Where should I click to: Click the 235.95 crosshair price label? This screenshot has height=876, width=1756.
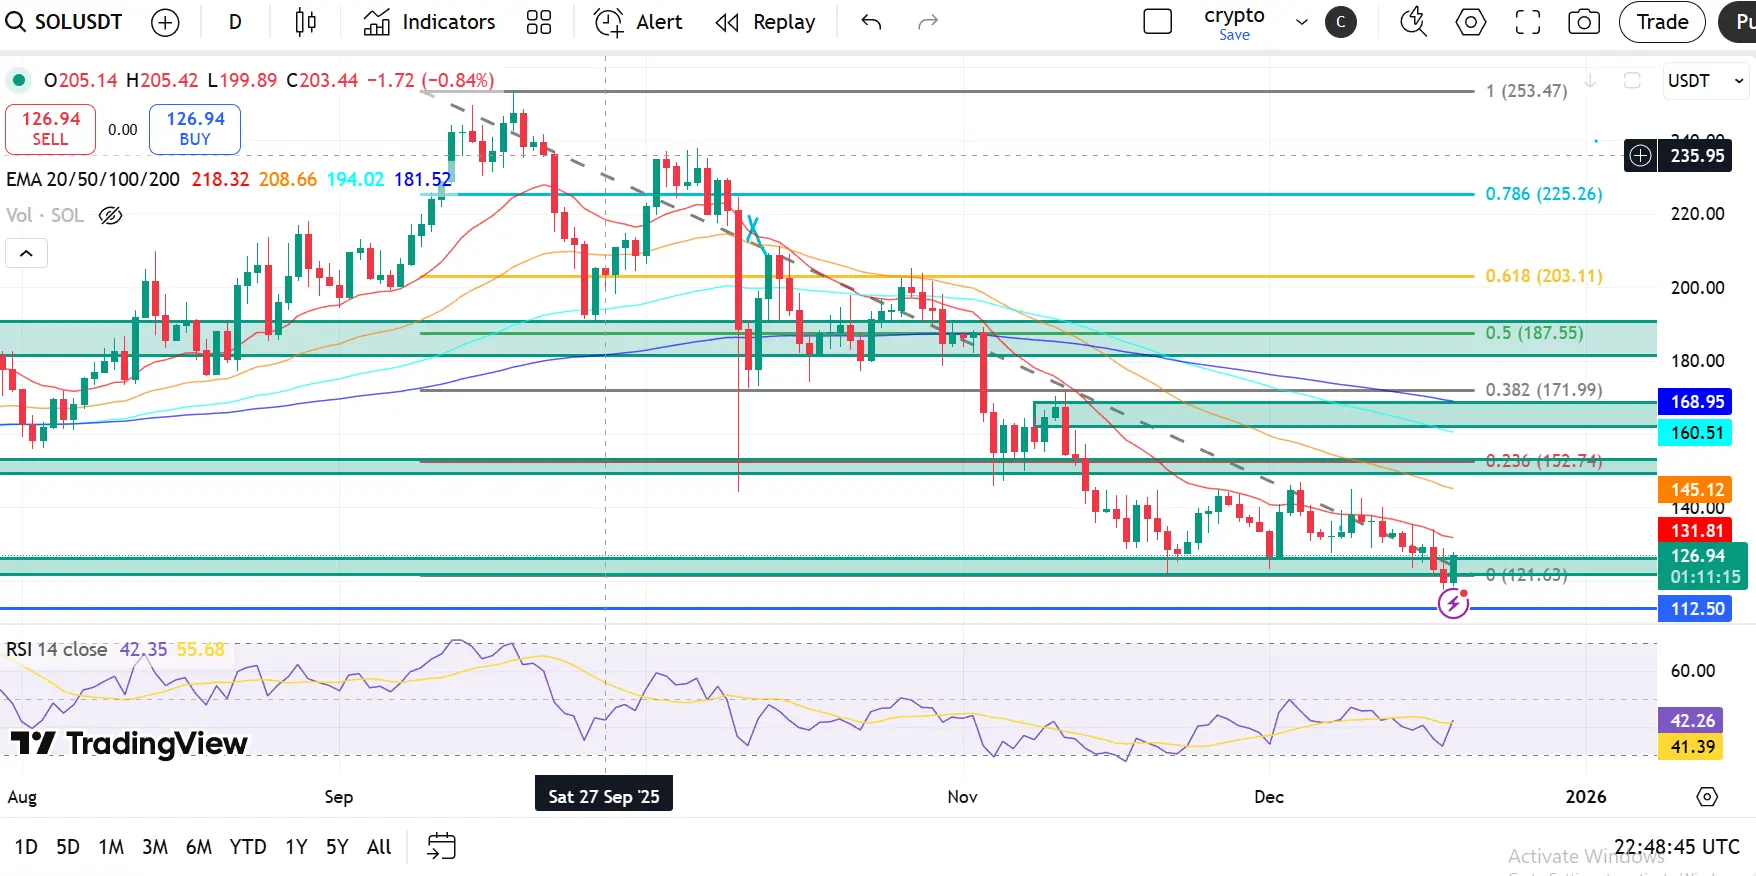click(1697, 156)
